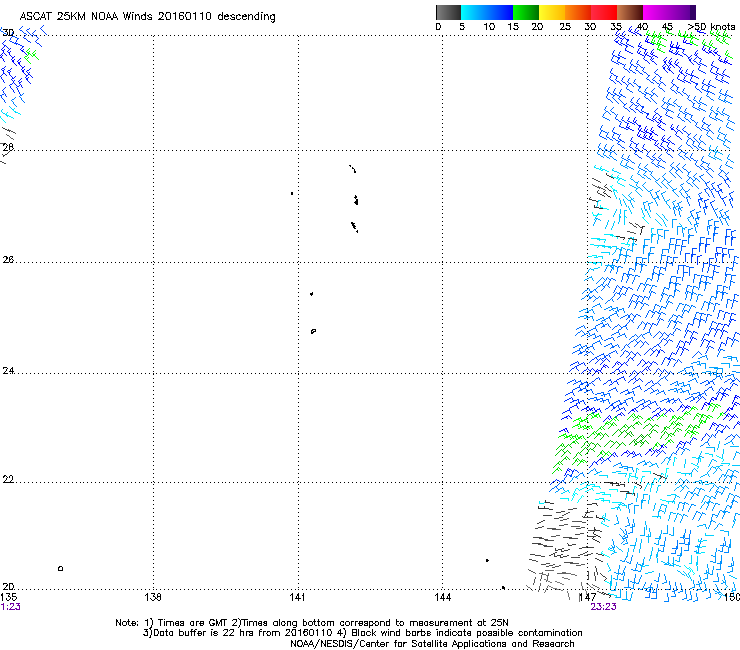Viewport: 740px width, 650px height.
Task: Click the longitude label '138'
Action: point(153,597)
